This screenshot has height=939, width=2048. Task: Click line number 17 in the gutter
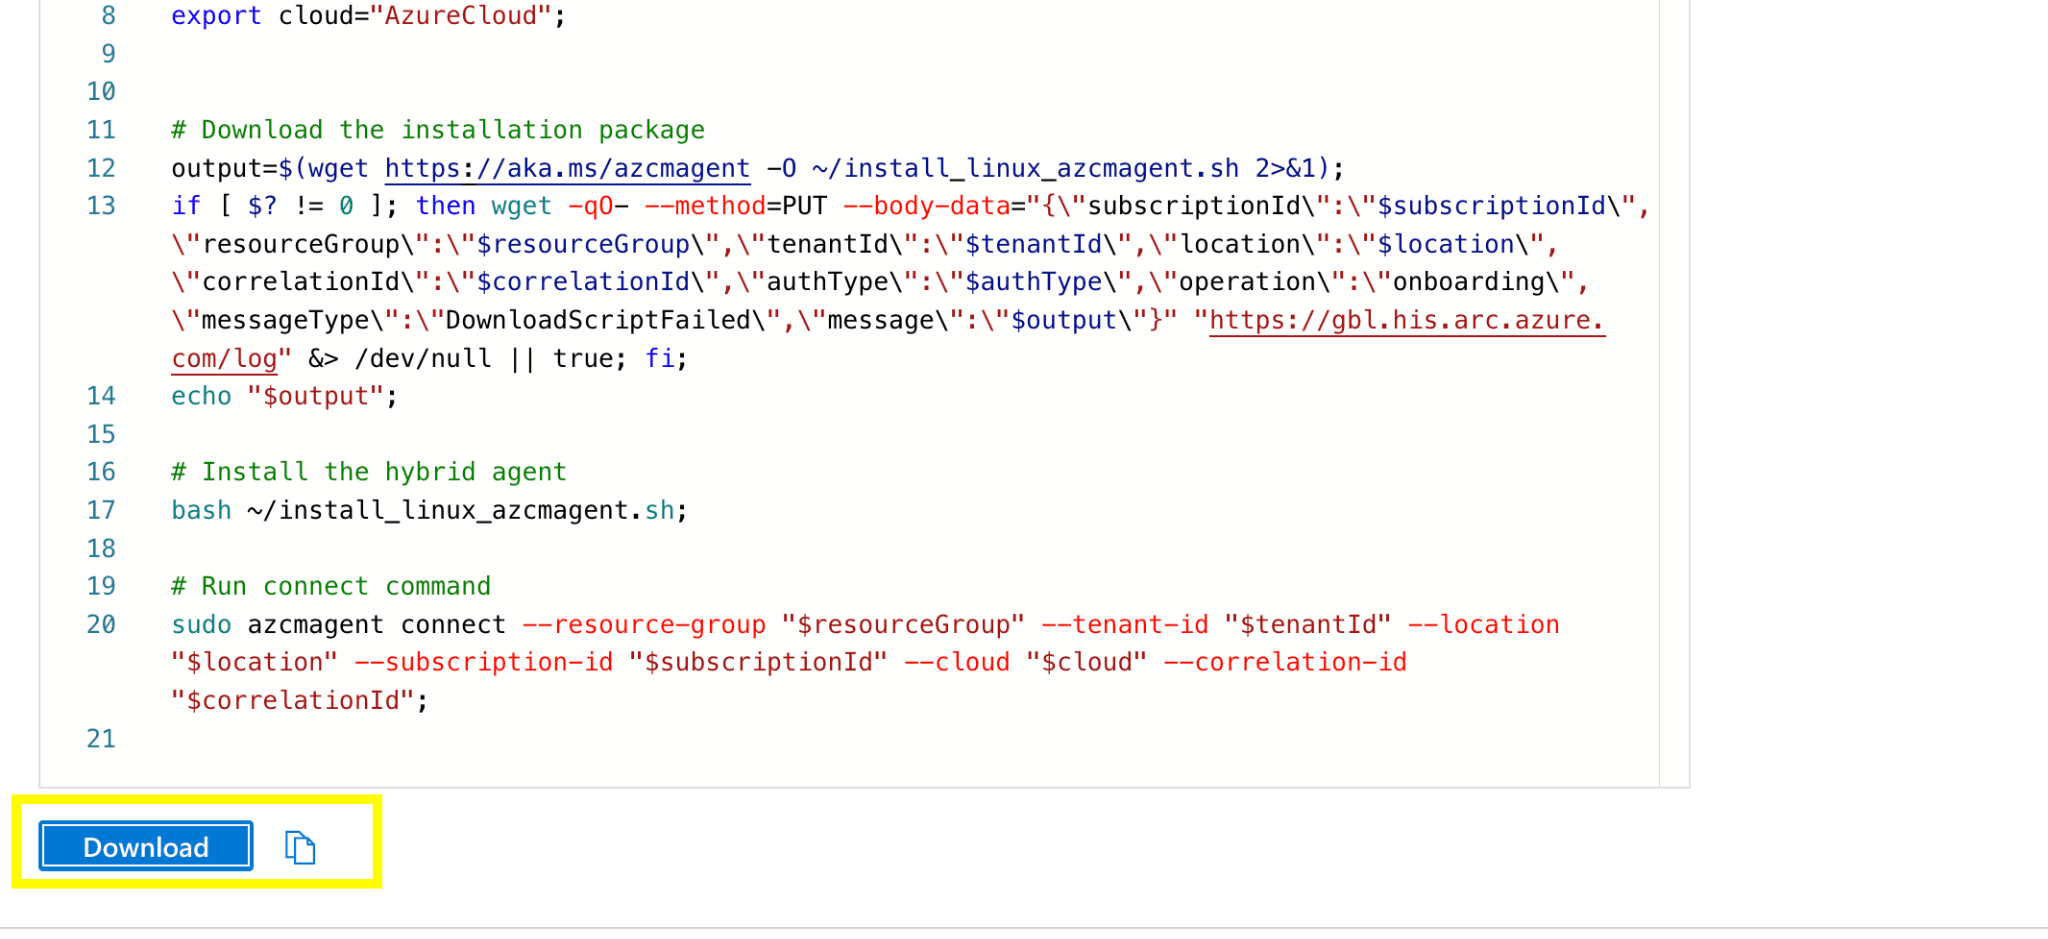(101, 511)
